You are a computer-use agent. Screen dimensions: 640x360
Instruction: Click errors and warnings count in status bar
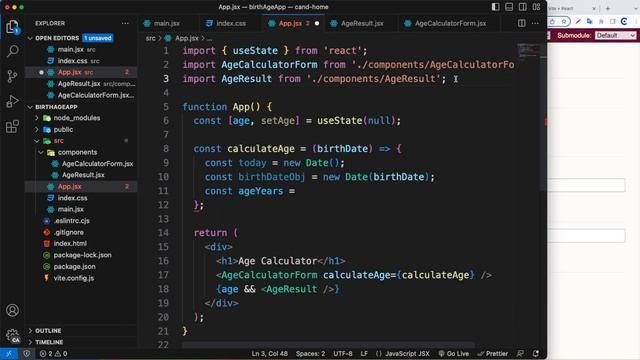[53, 354]
